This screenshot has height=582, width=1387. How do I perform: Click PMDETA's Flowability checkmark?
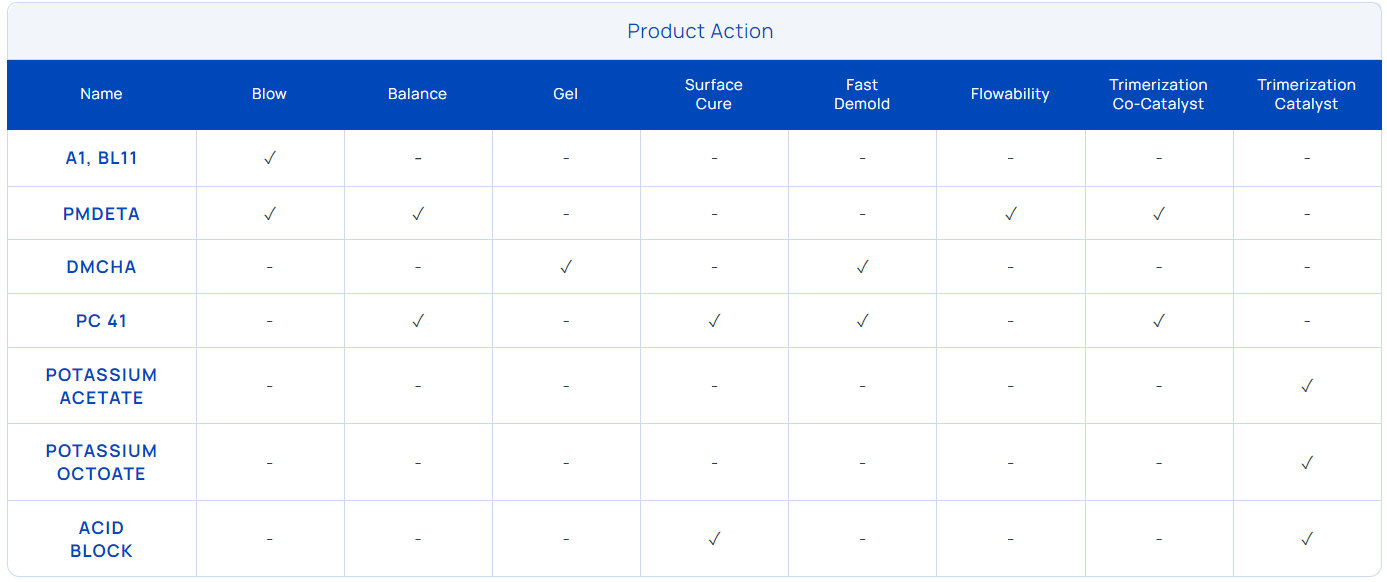(1010, 214)
